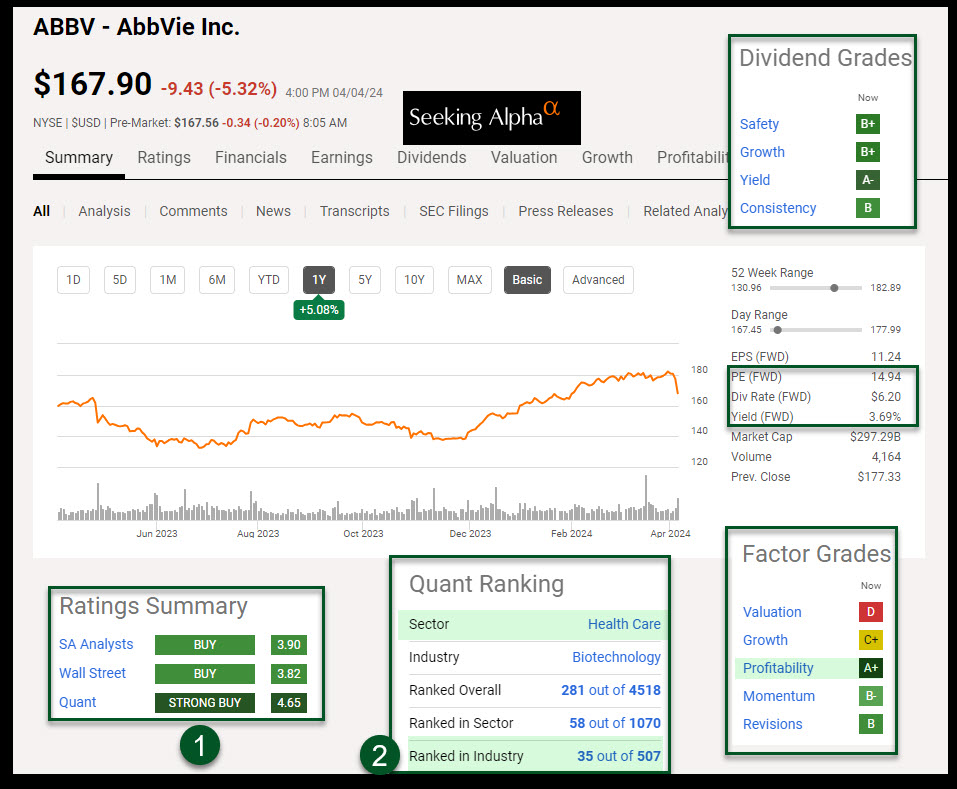This screenshot has height=789, width=957.
Task: Filter by SEC Filings
Action: pos(453,211)
